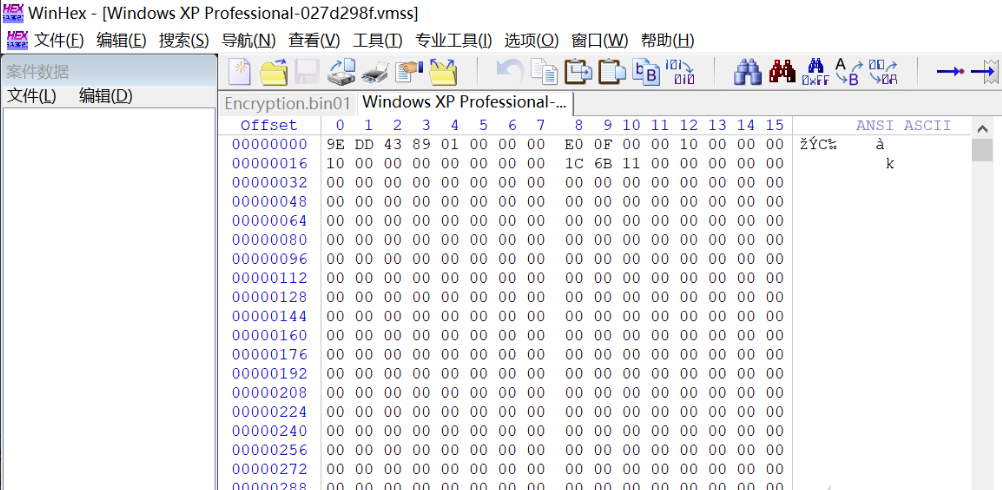Click the Offset column header

coord(268,125)
